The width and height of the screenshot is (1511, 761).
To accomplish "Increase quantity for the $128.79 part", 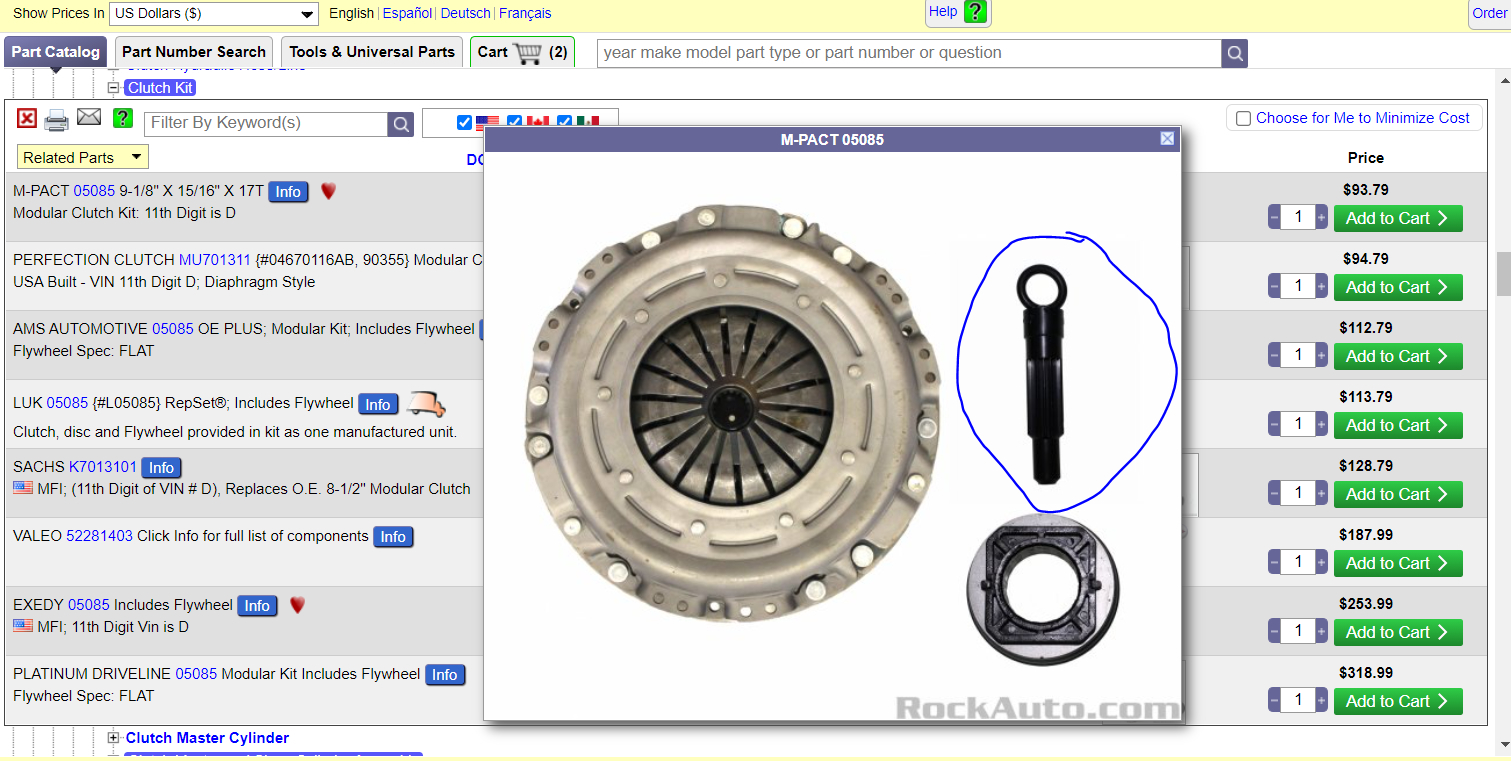I will (x=1322, y=494).
